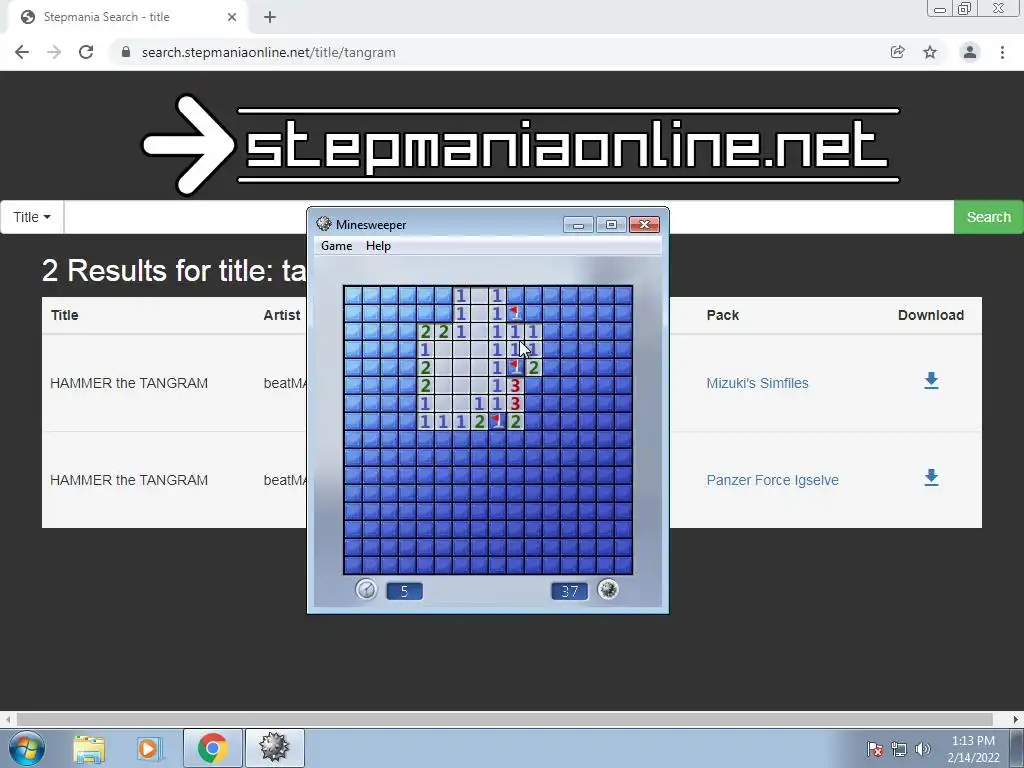Download the Mizuki's Simfiles row song
The width and height of the screenshot is (1024, 768).
tap(931, 381)
